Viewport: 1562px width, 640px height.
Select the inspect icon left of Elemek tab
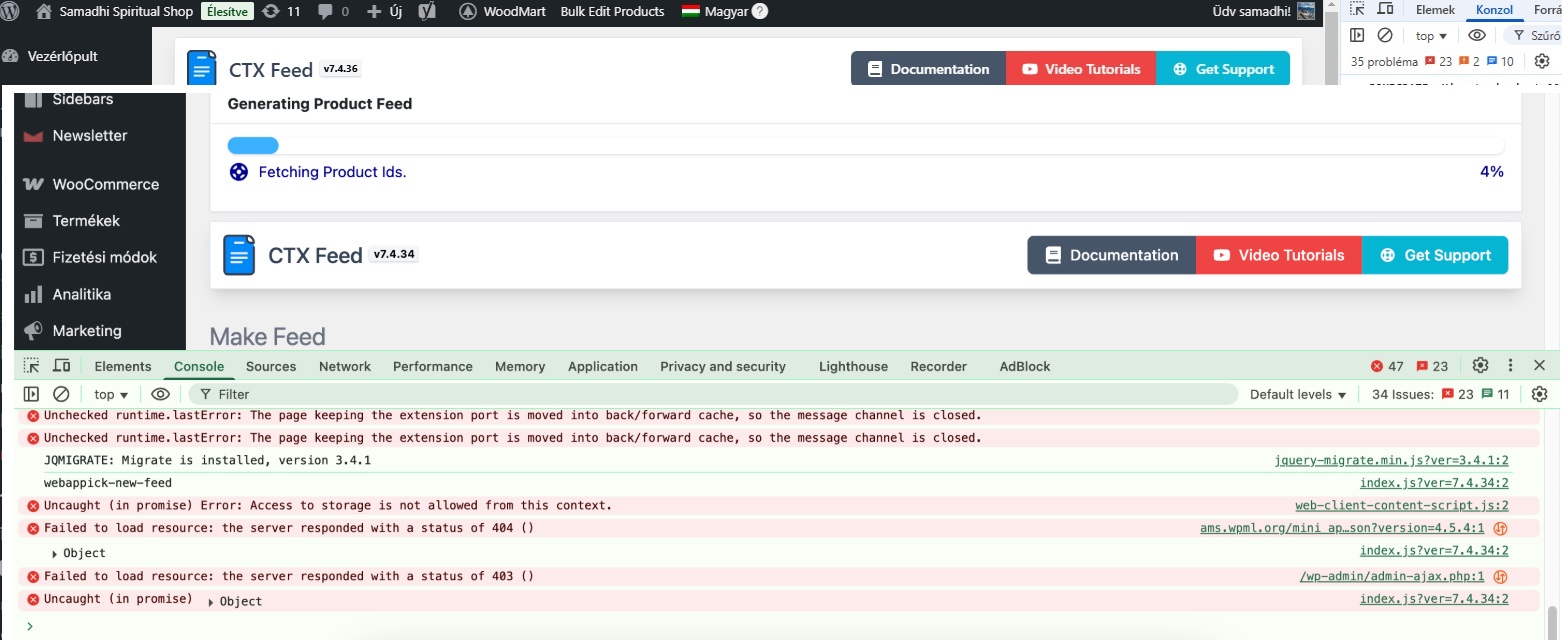point(1357,9)
